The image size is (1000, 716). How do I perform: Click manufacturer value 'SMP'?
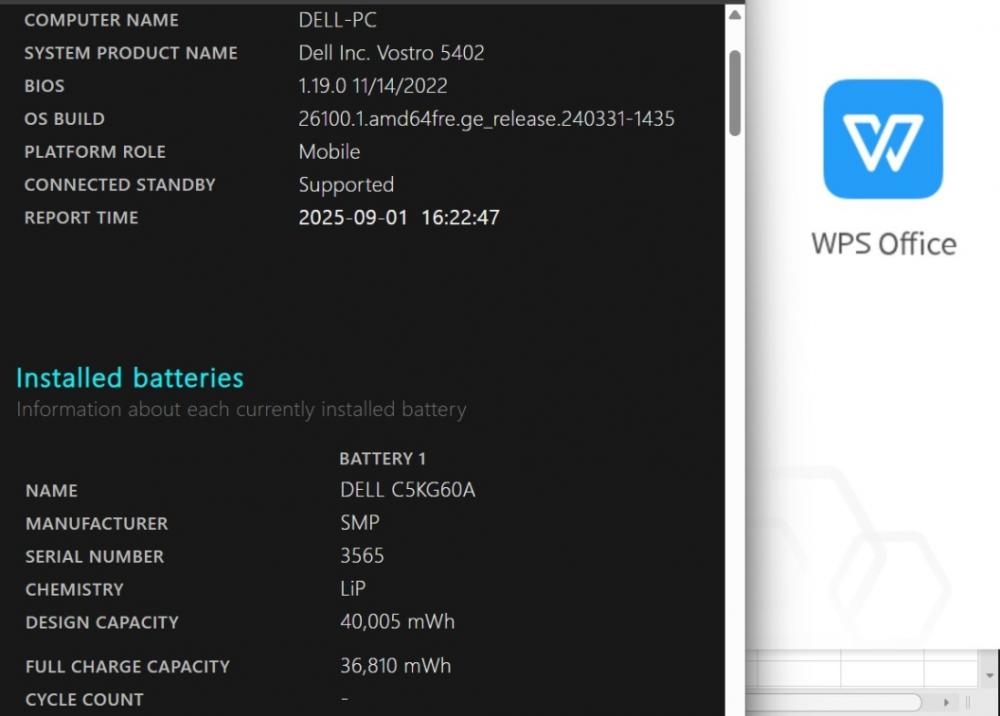pos(360,523)
